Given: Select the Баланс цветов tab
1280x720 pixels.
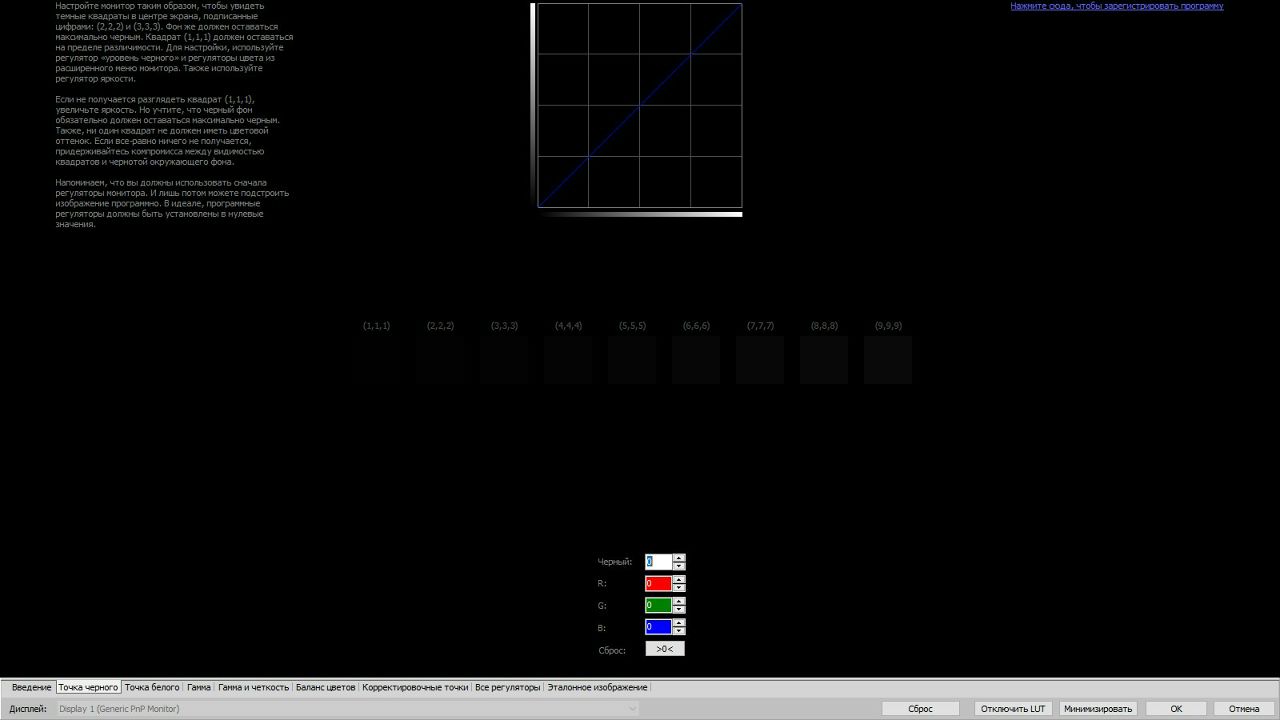Looking at the screenshot, I should click(325, 688).
